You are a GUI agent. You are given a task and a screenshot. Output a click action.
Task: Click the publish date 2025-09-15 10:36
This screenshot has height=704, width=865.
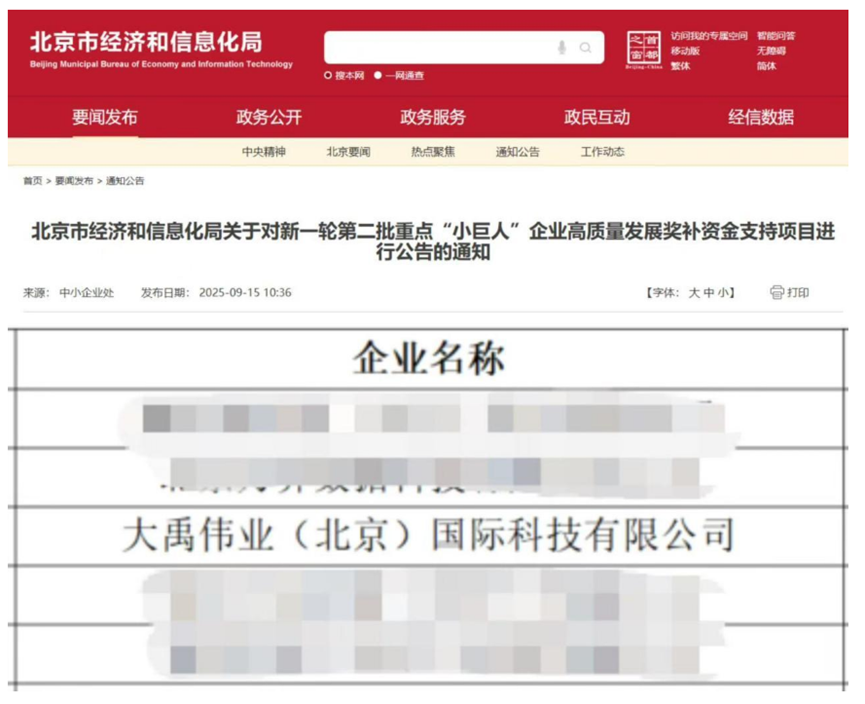245,292
